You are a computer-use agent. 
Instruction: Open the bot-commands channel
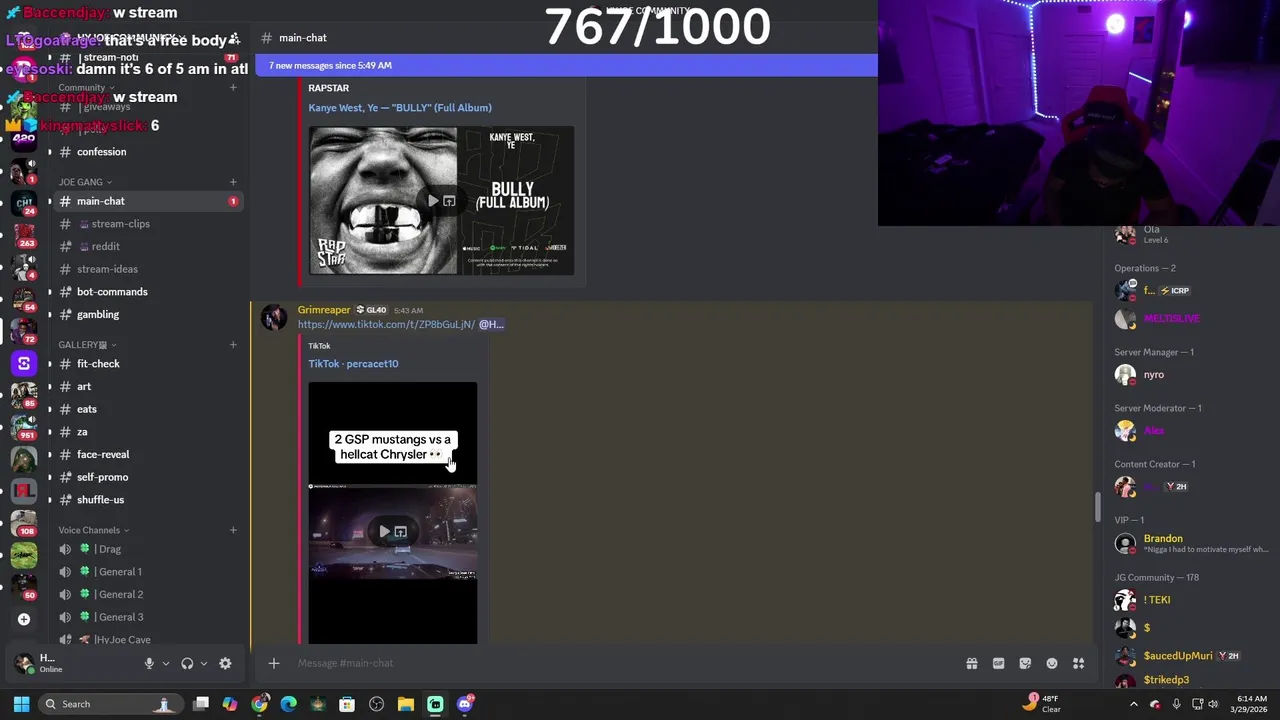pyautogui.click(x=146, y=292)
